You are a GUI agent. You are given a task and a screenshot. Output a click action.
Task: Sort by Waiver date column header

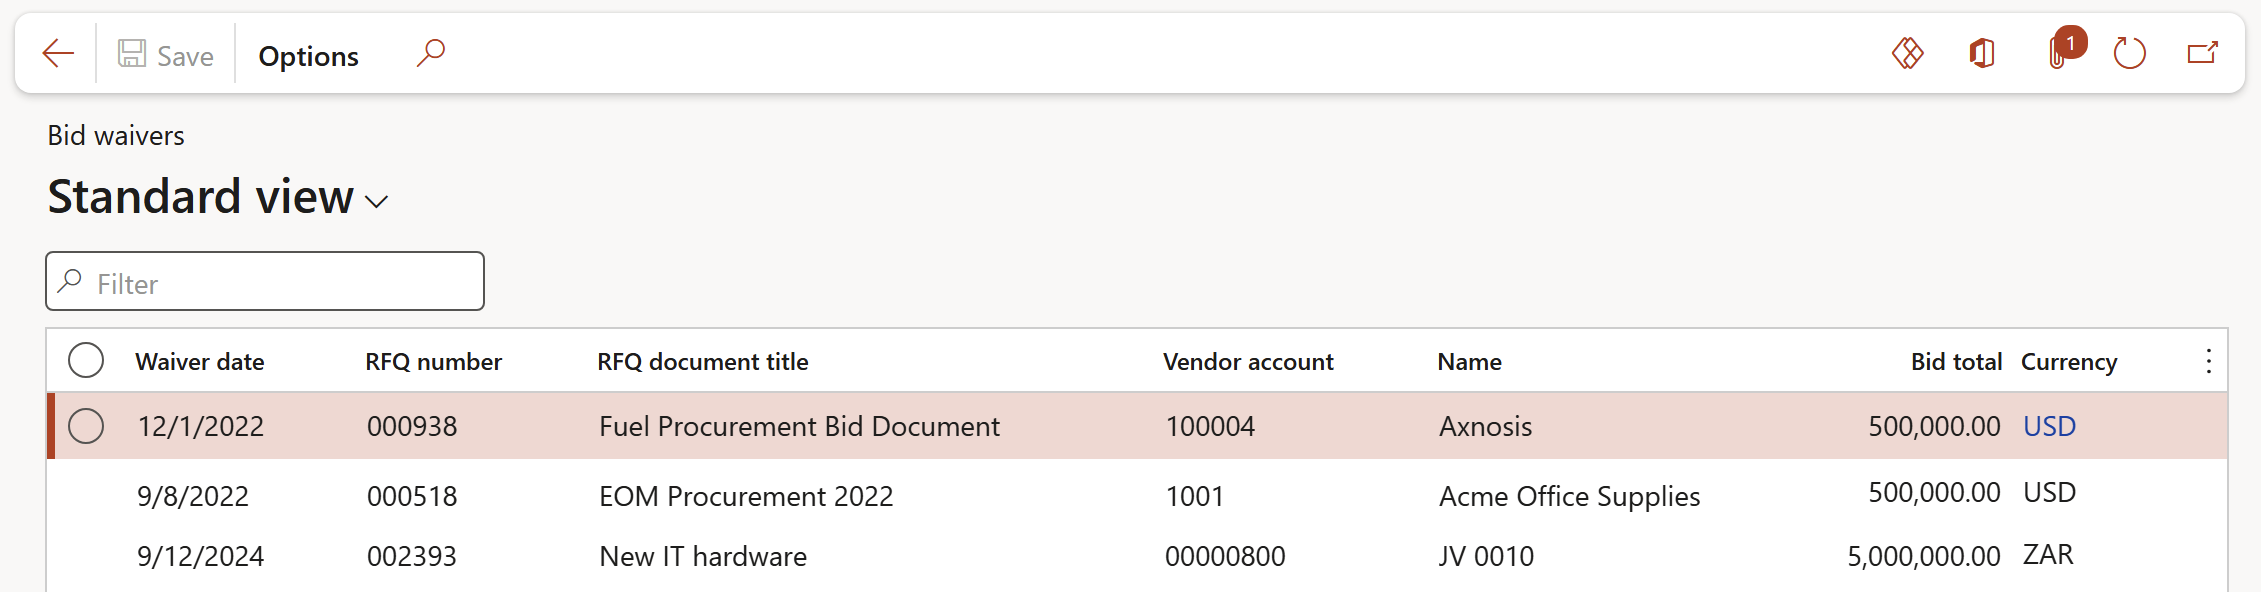200,362
